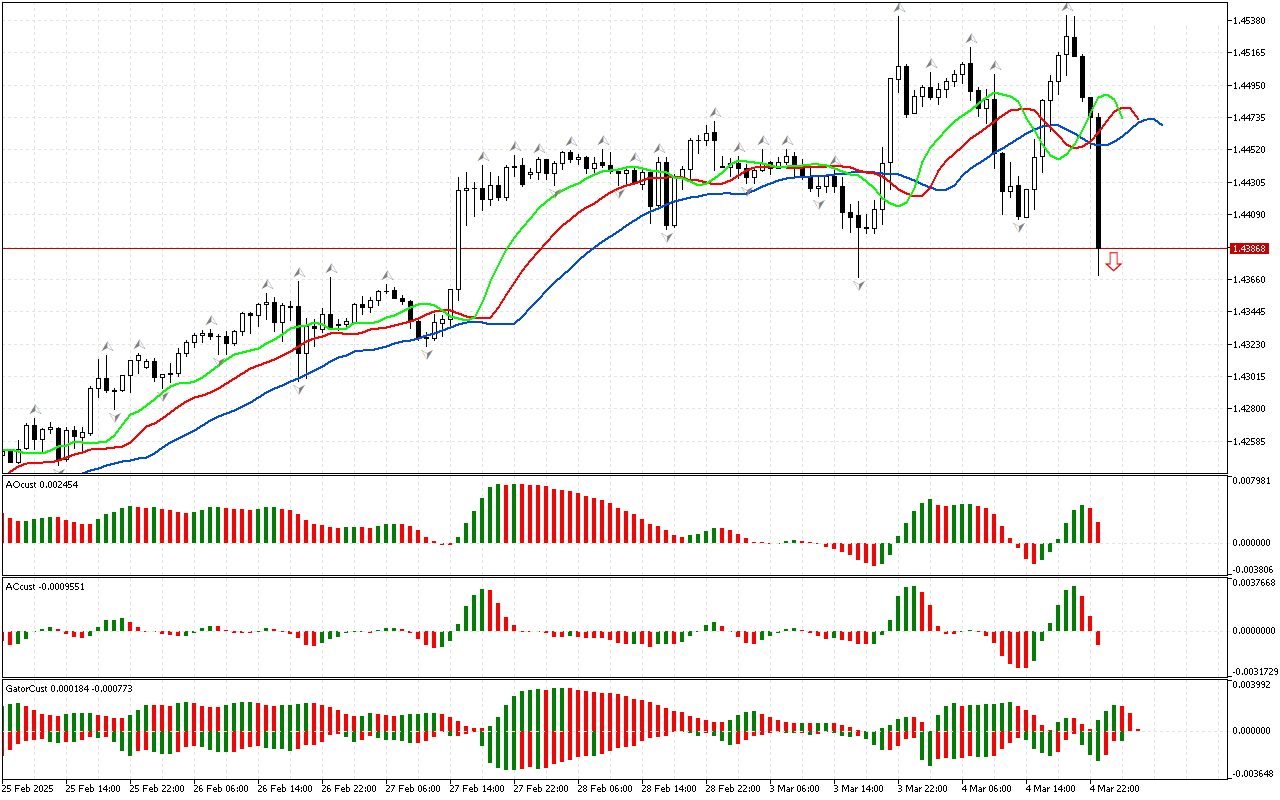Click the 28 Feb 14:00 time label
The height and width of the screenshot is (800, 1280).
tap(669, 788)
